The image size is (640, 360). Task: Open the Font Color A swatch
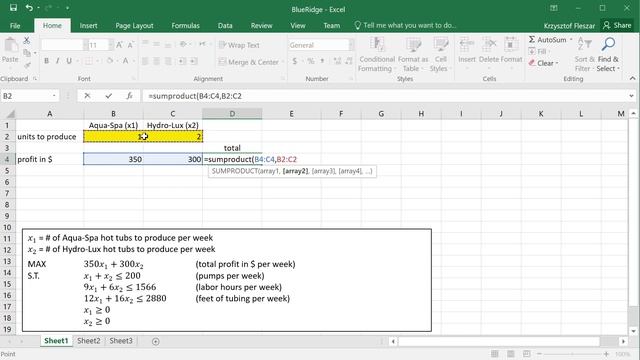coord(126,61)
